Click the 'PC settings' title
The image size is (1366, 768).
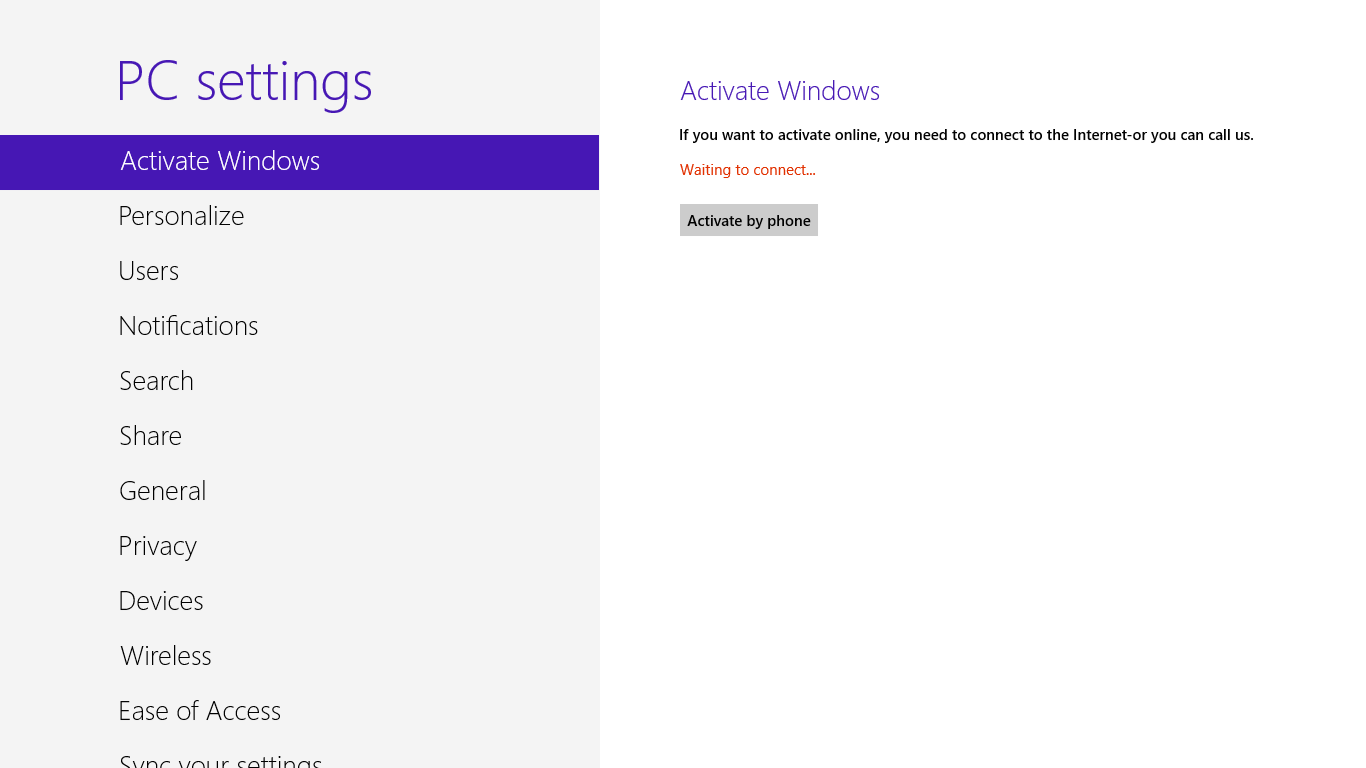244,82
